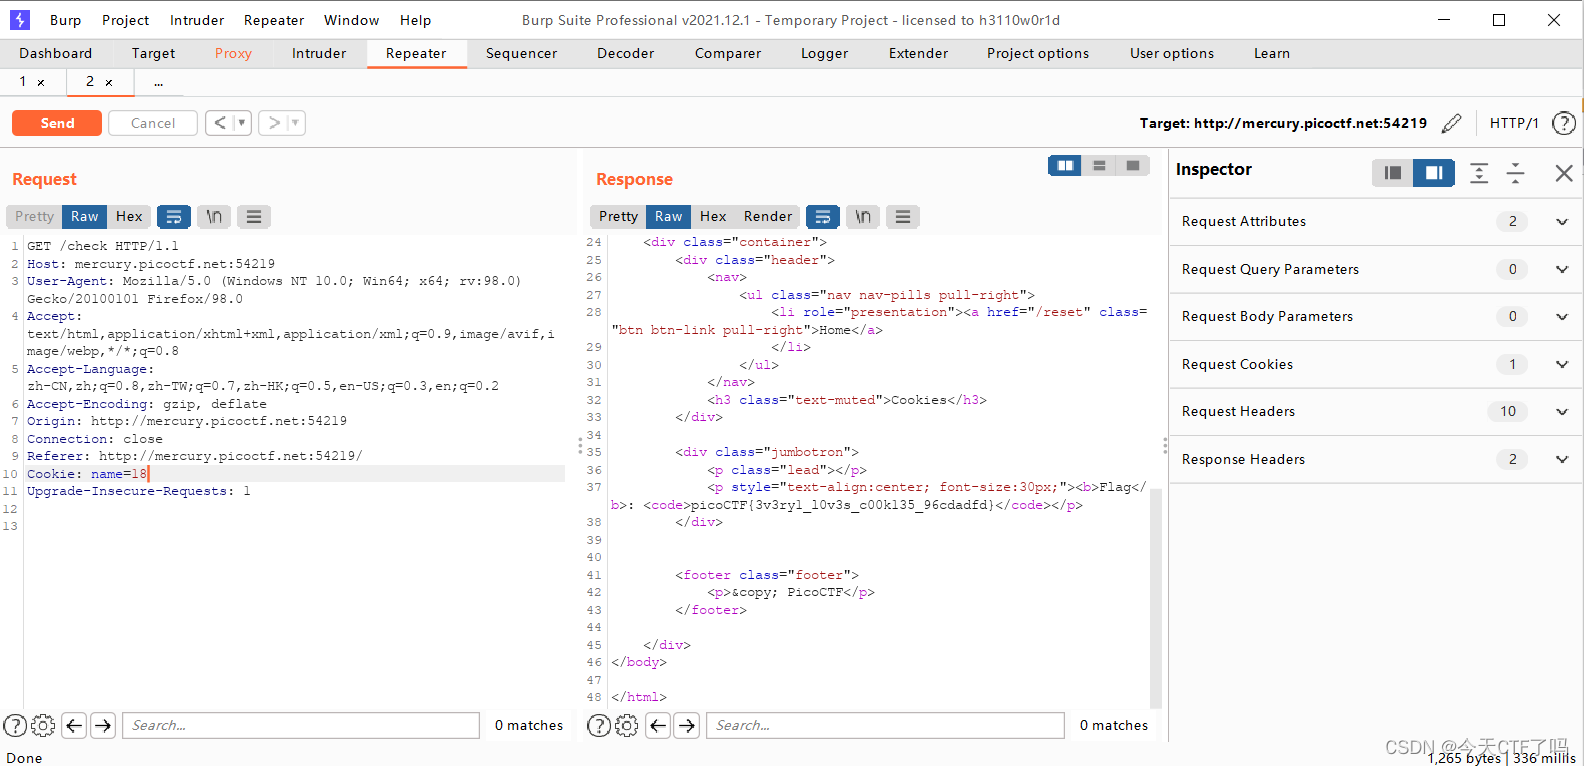The image size is (1584, 766).
Task: Switch to the Decoder tab
Action: [x=625, y=54]
